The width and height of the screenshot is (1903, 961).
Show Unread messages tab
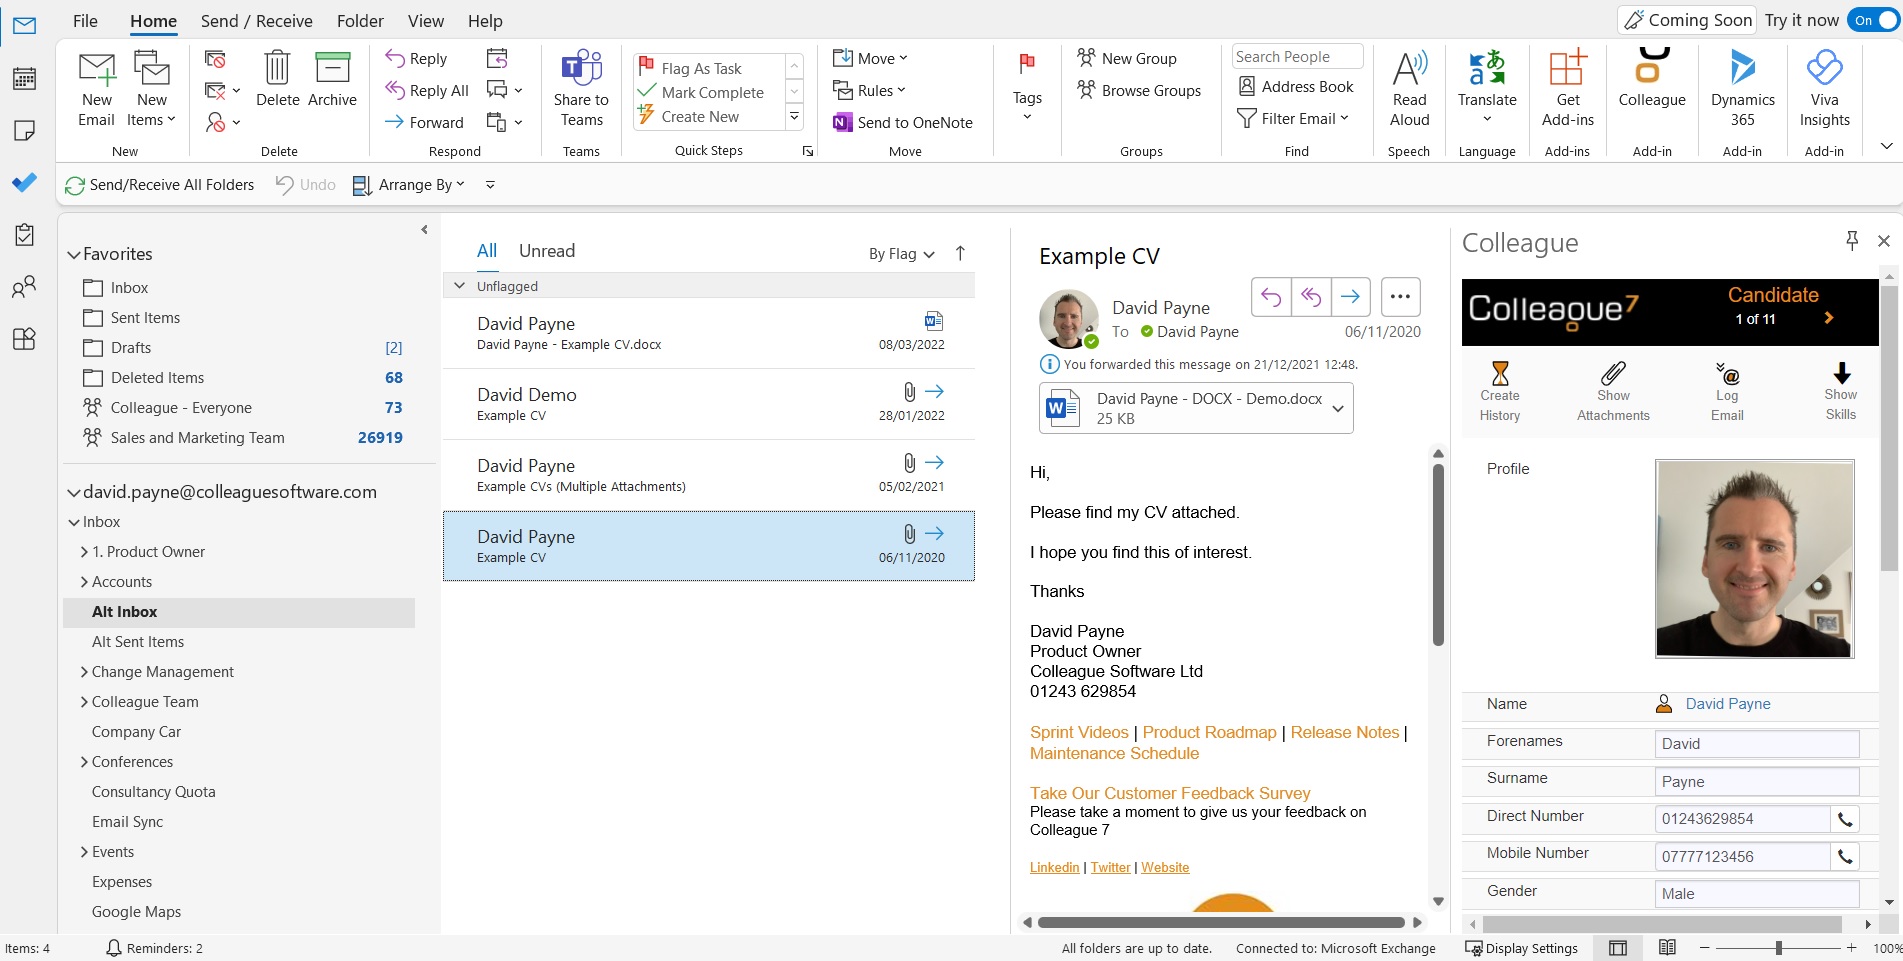click(x=547, y=251)
